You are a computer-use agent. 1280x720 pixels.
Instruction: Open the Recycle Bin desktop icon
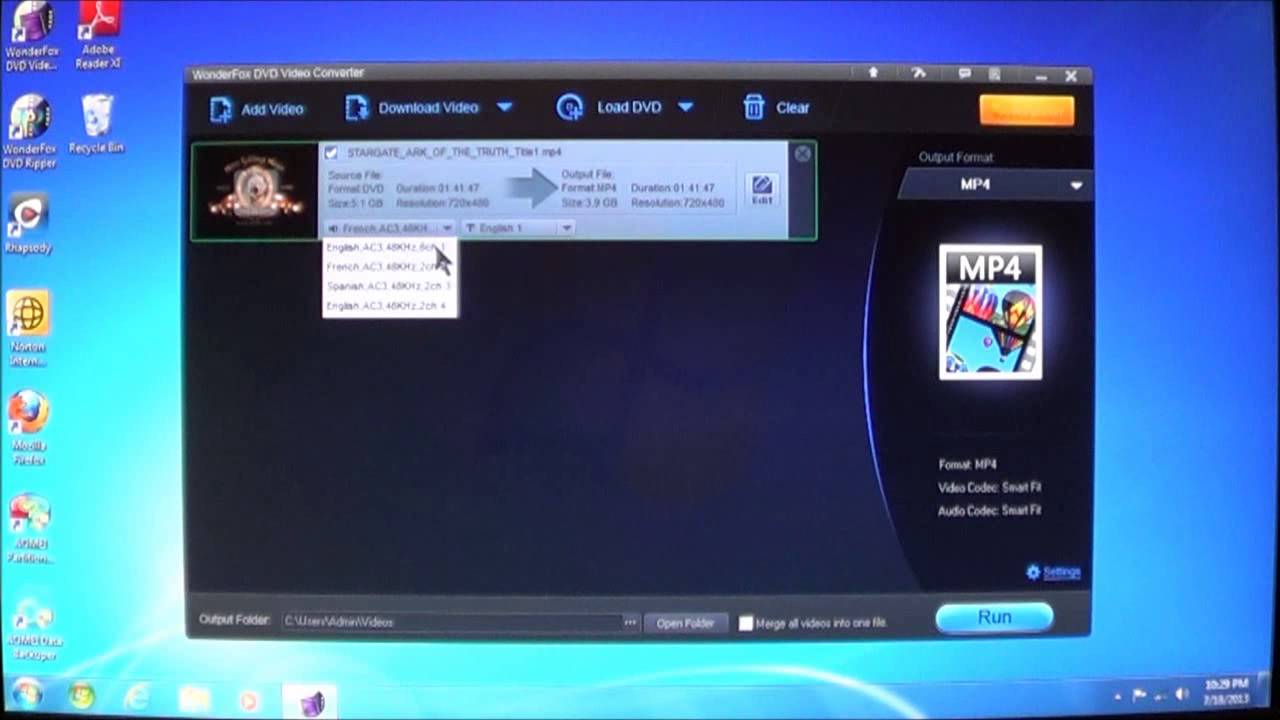coord(97,125)
